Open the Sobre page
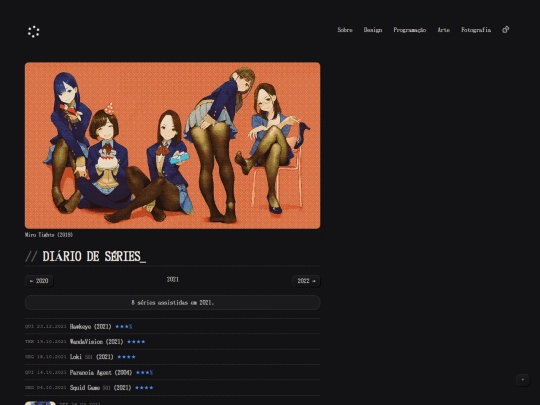The width and height of the screenshot is (540, 405). pos(345,30)
